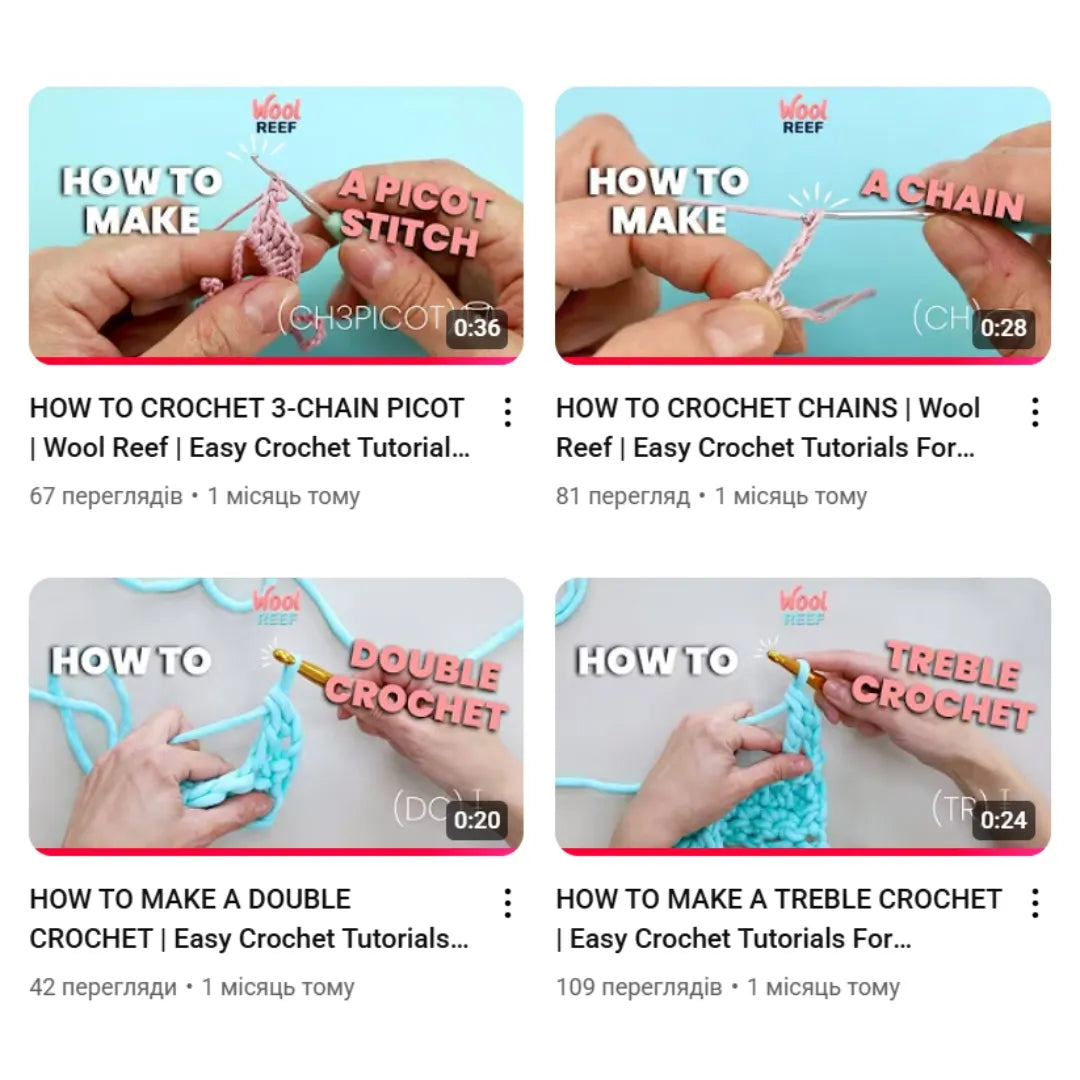Open the A Chain video thumbnail
Viewport: 1080px width, 1080px height.
803,225
